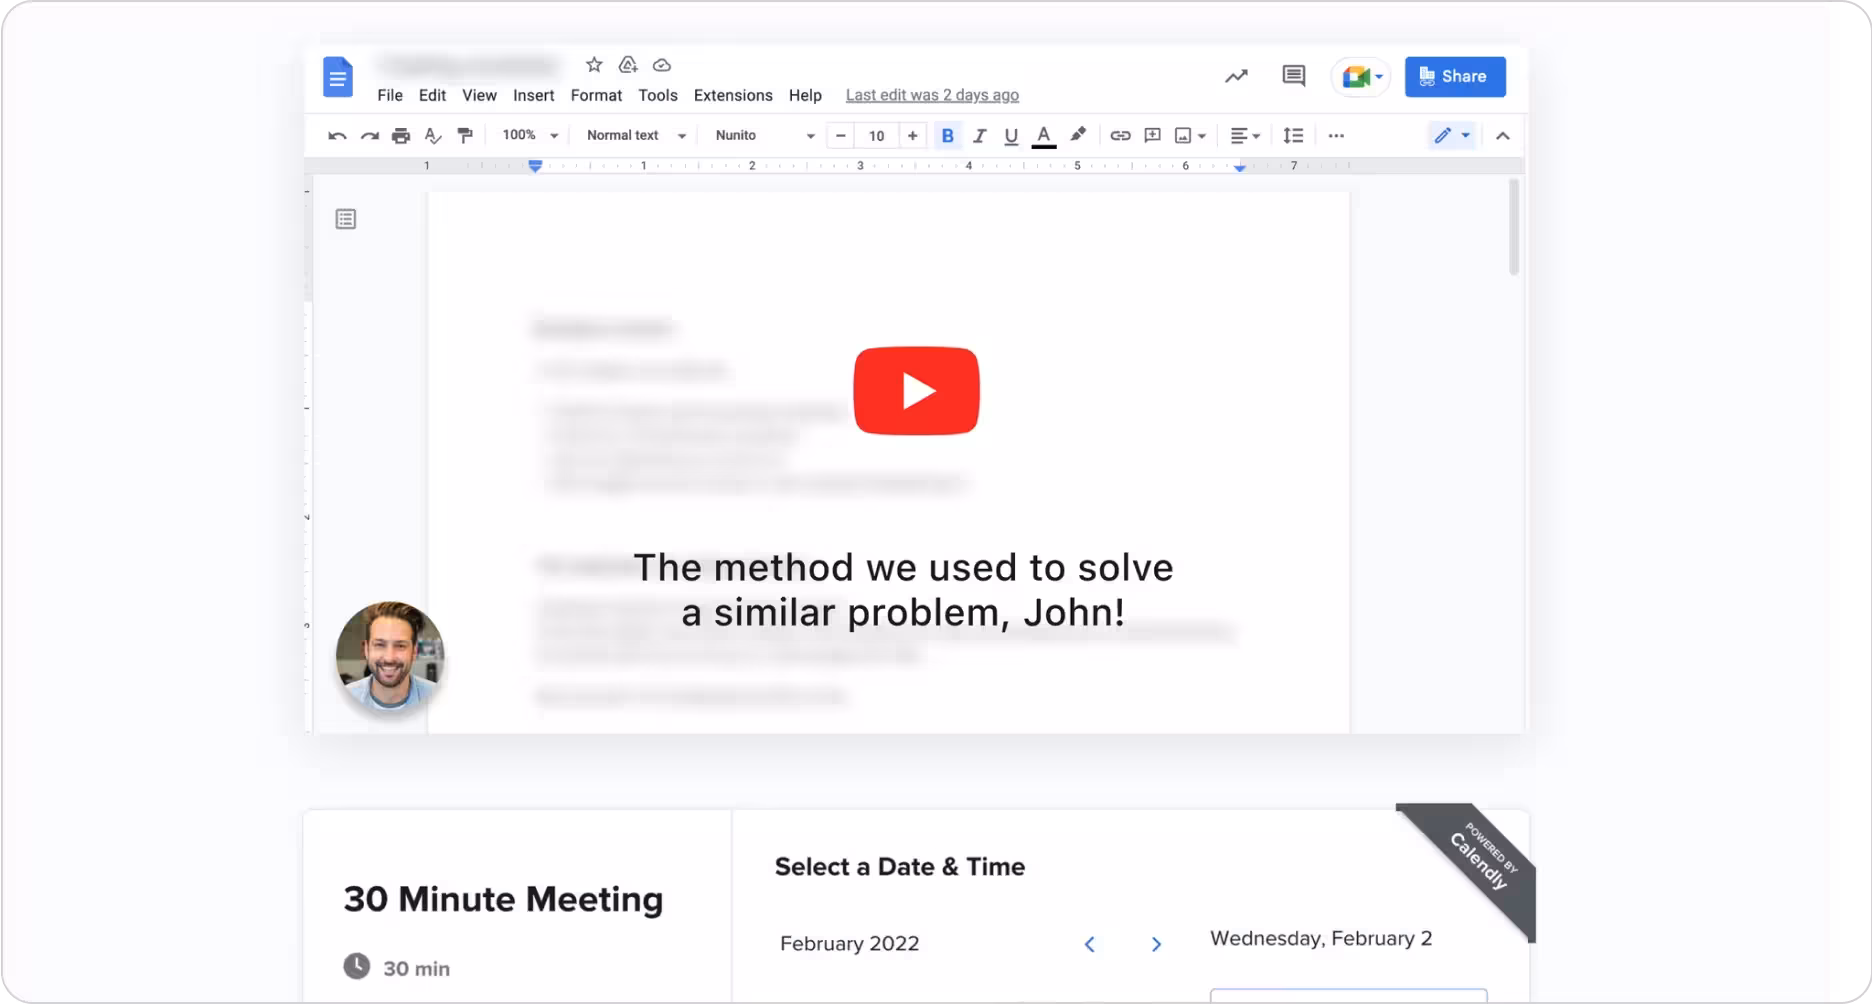Play the video with red YouTube button
Screen dimensions: 1872x1004
[x=916, y=391]
